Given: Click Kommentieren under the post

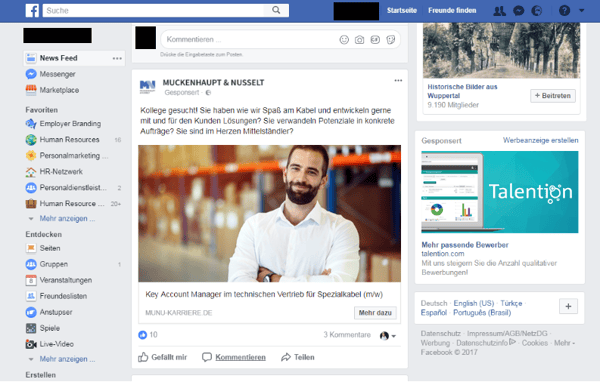Looking at the screenshot, I should 234,357.
